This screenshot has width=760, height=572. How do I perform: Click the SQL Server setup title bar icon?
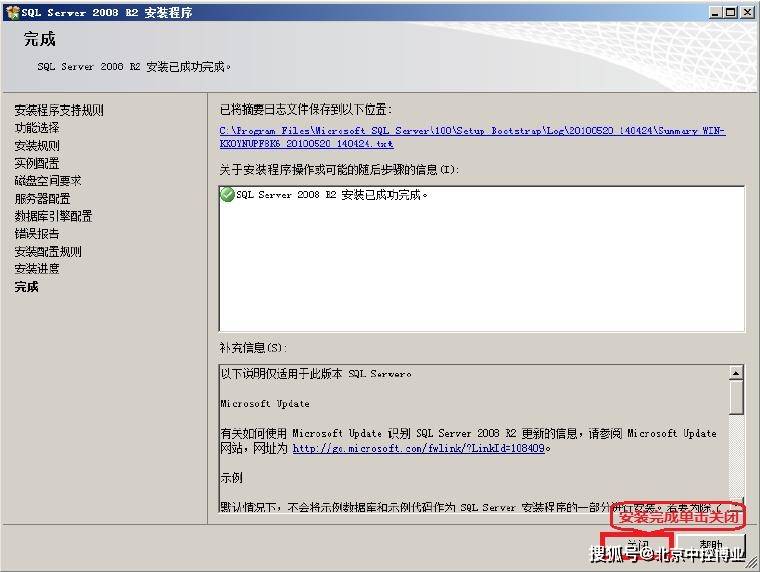tap(13, 12)
